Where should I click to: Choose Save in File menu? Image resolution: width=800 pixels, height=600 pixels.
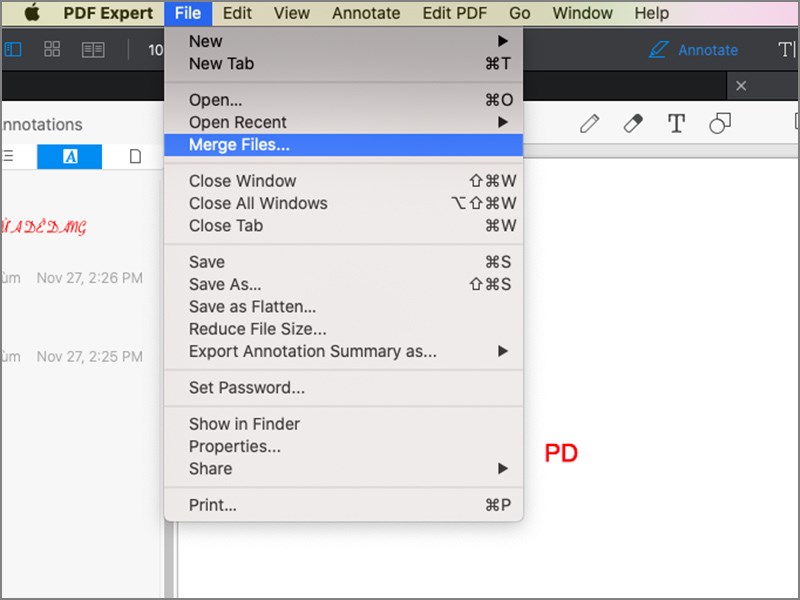(343, 262)
